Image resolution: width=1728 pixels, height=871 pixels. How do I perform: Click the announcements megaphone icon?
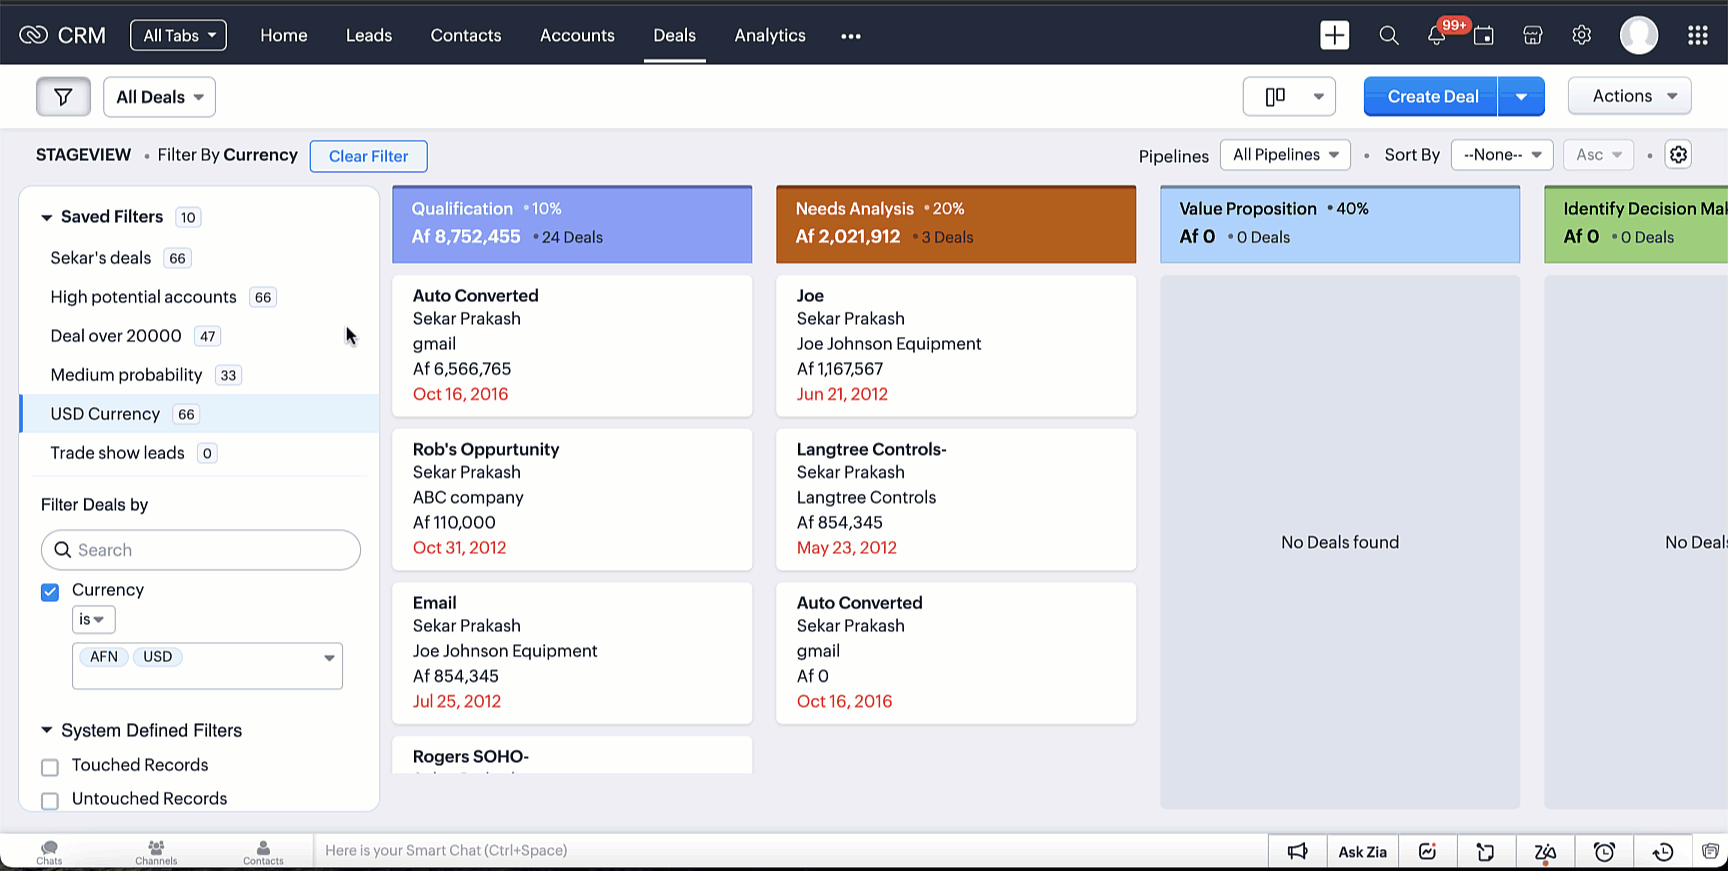[1297, 851]
